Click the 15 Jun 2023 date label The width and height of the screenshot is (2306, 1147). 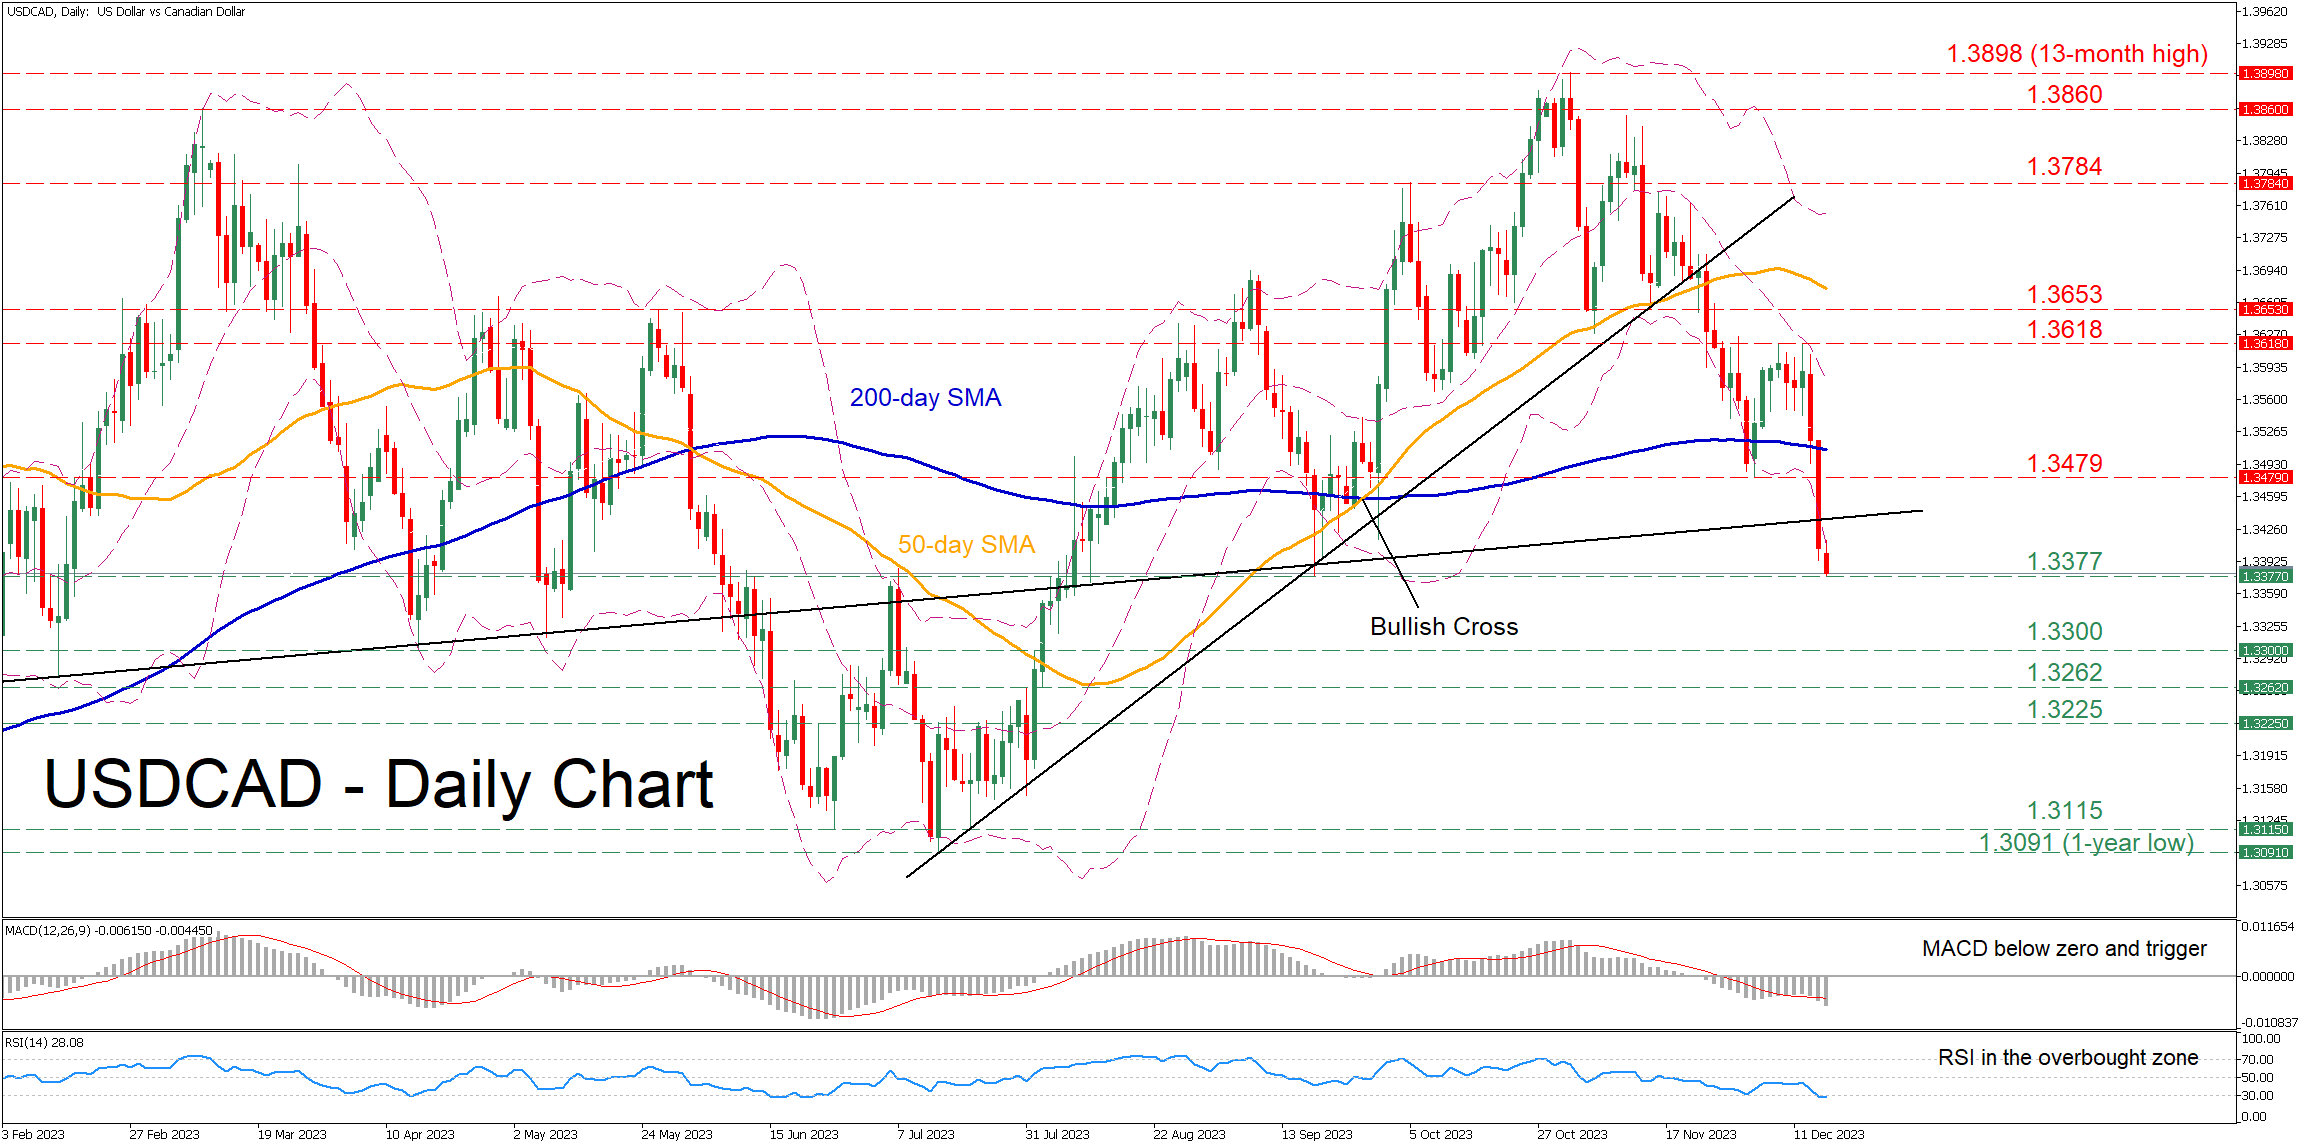click(x=804, y=1135)
